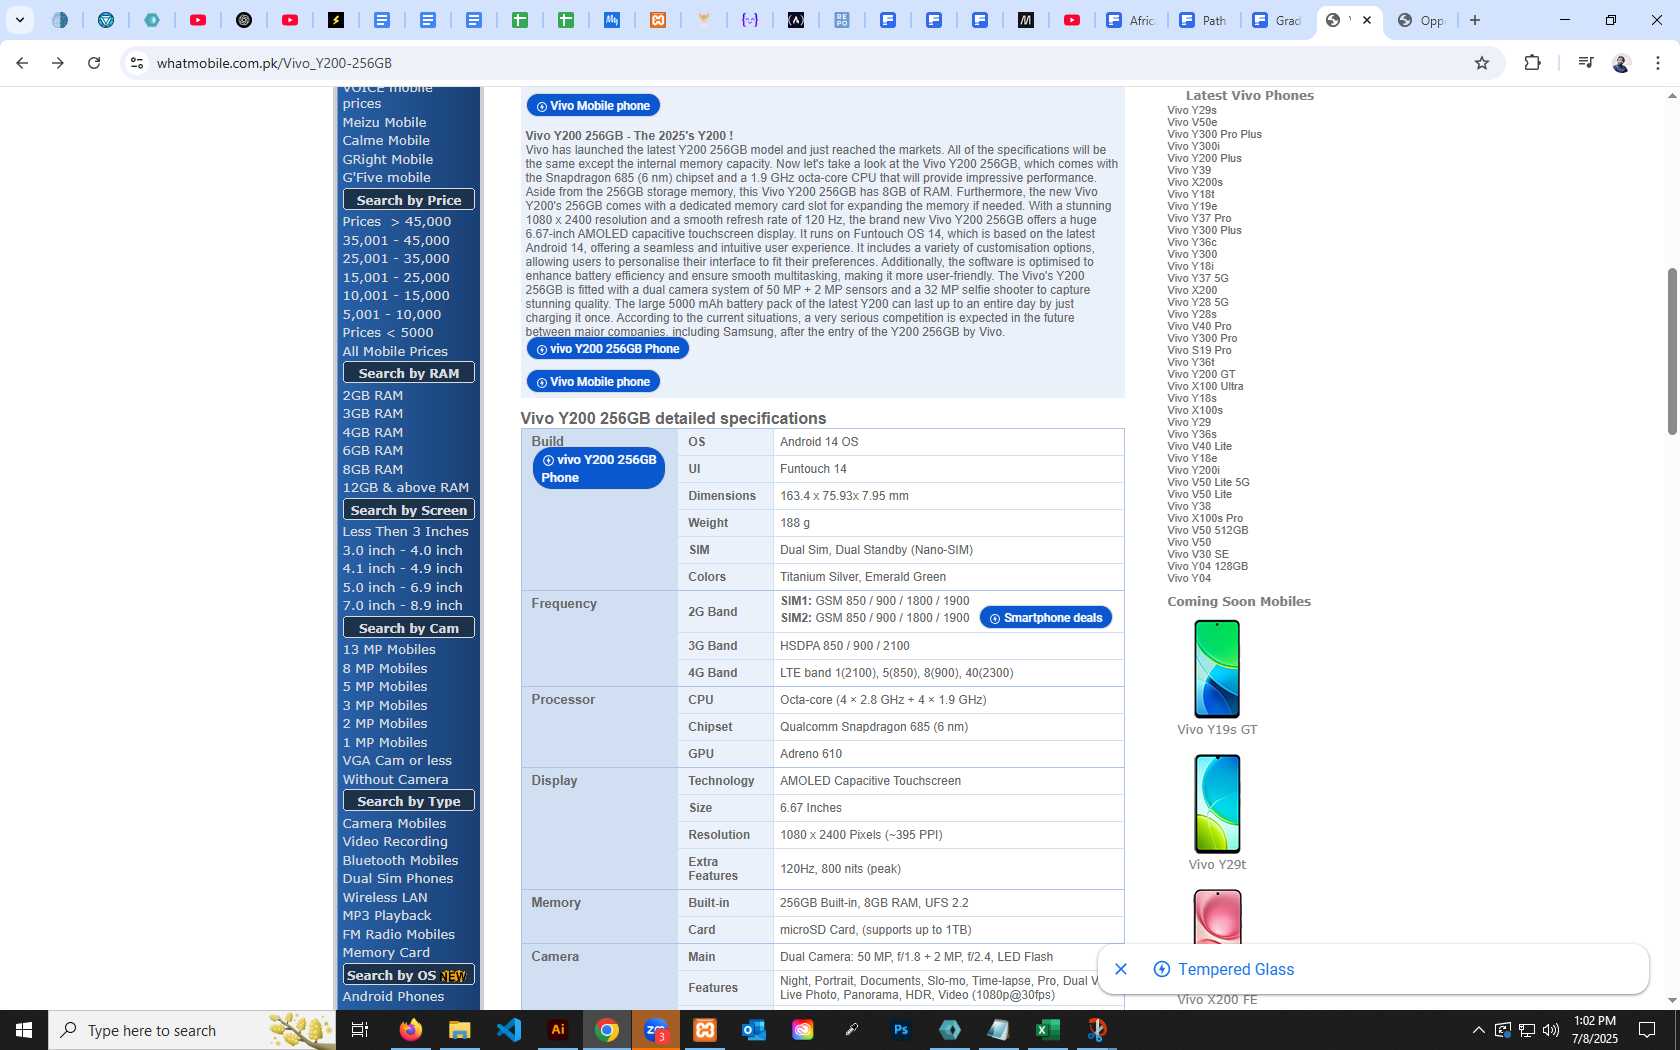This screenshot has height=1050, width=1680.
Task: Open Search by Type heading
Action: click(409, 801)
